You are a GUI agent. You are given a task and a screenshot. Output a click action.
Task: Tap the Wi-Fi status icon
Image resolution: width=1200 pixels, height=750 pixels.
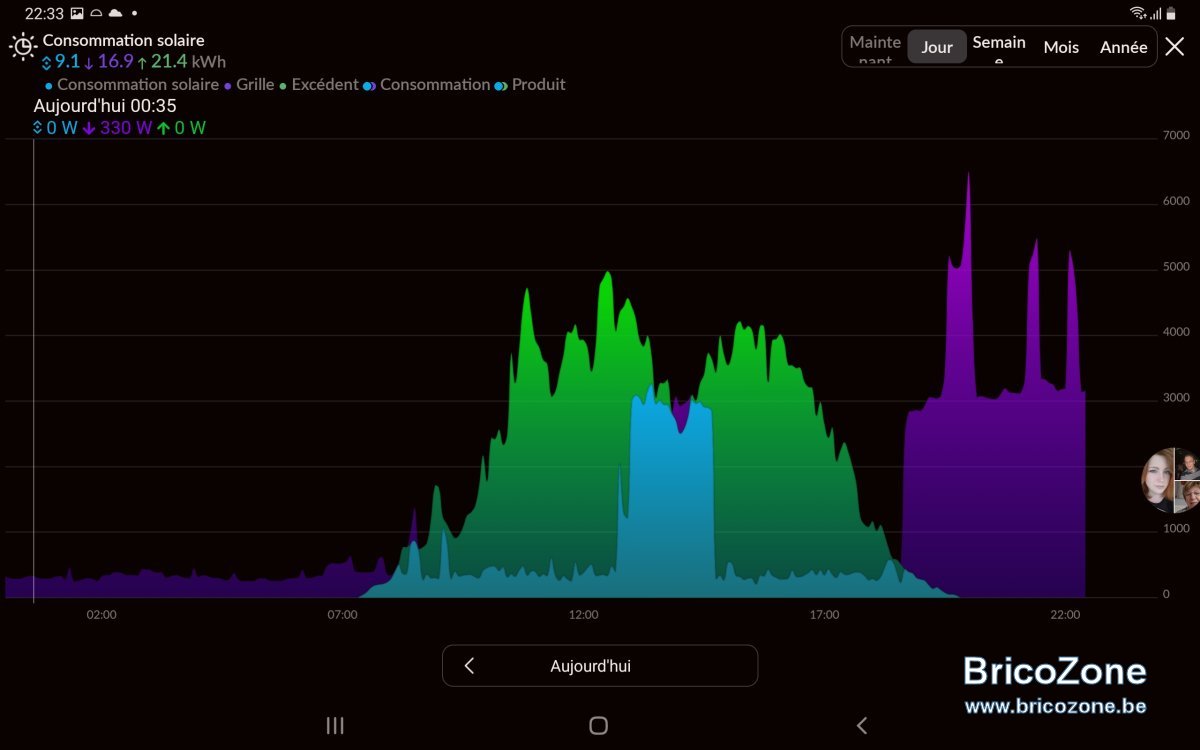pos(1138,13)
